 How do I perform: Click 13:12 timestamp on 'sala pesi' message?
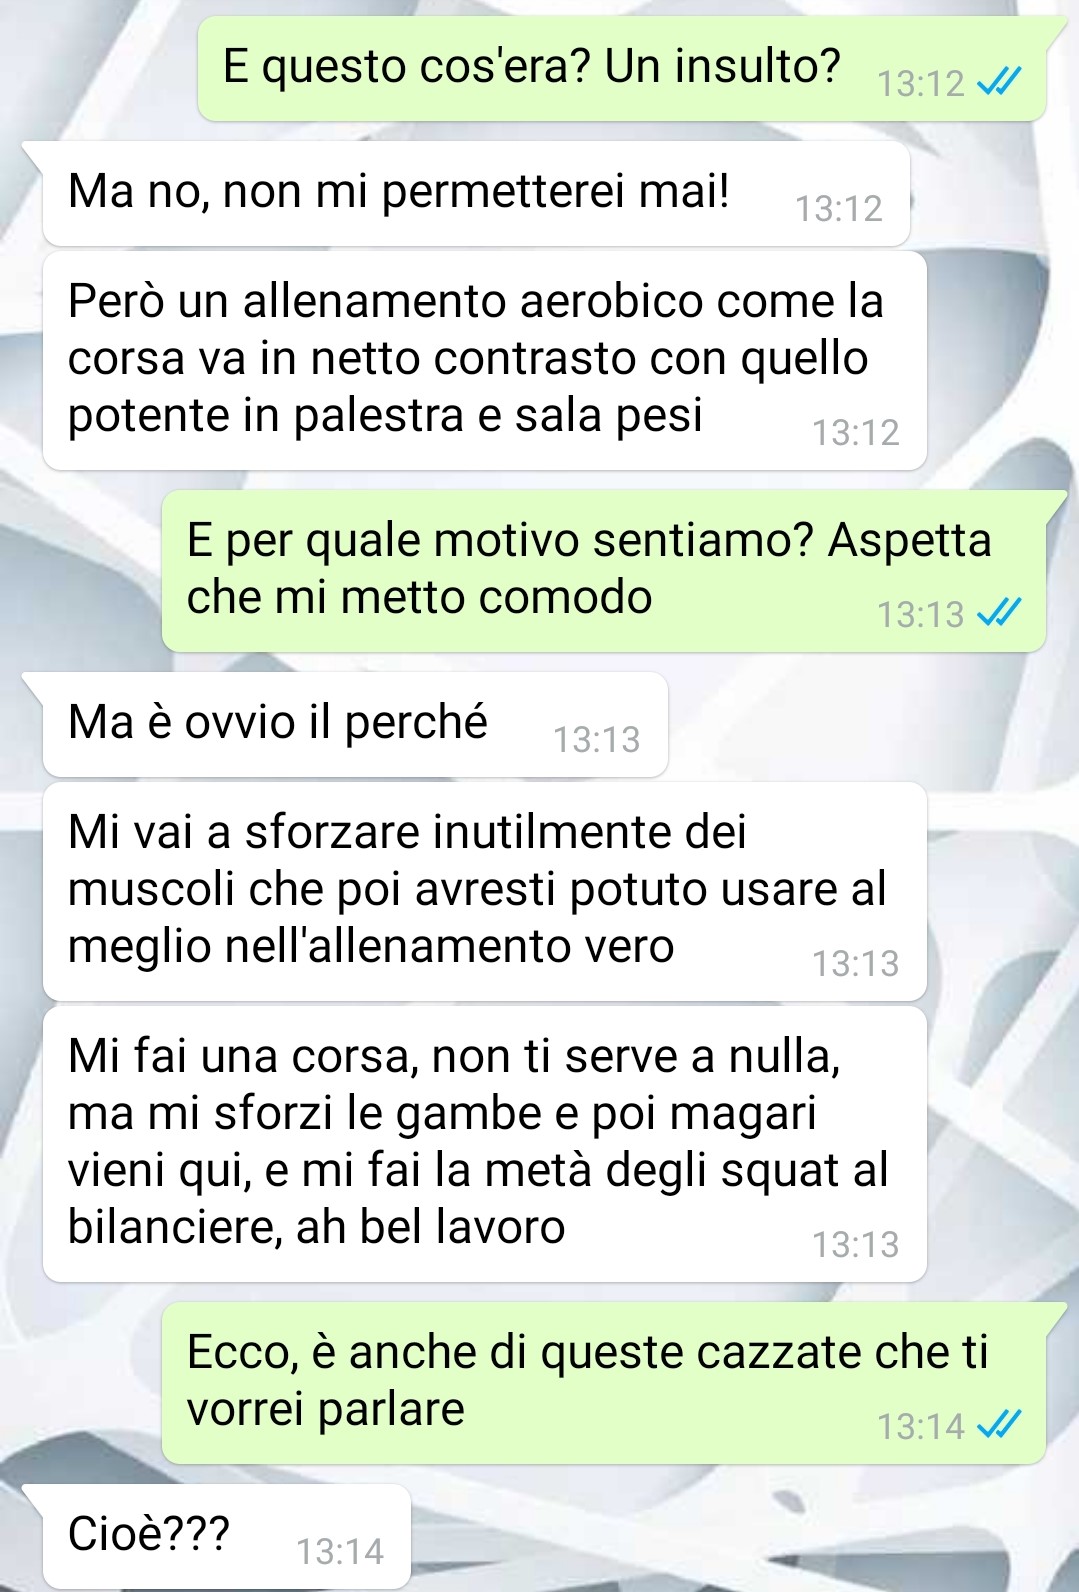click(x=856, y=432)
